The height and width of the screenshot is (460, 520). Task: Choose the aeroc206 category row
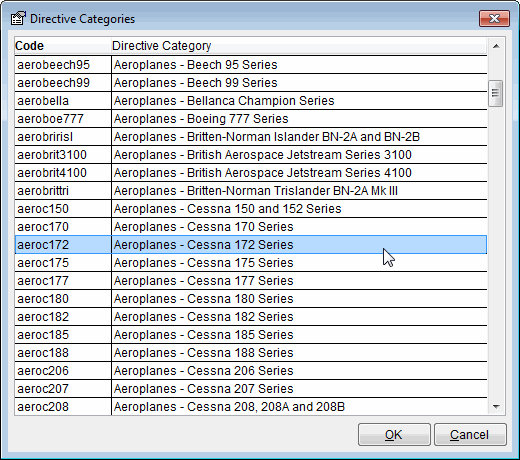pos(251,371)
